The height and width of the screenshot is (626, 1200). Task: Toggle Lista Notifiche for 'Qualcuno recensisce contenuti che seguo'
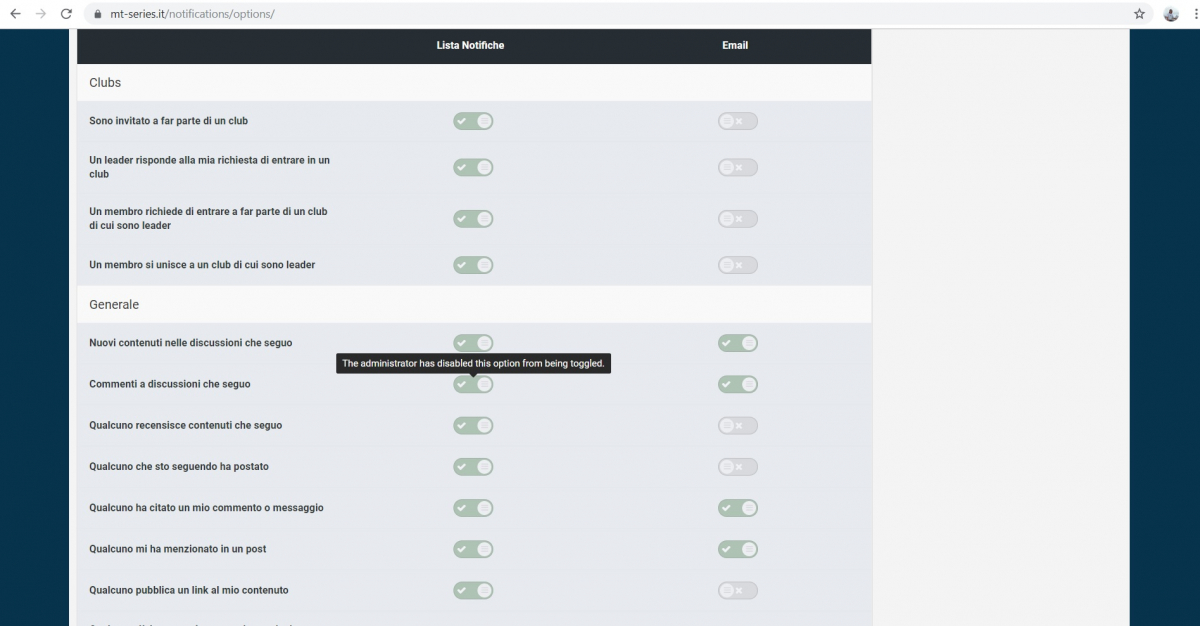pyautogui.click(x=473, y=425)
